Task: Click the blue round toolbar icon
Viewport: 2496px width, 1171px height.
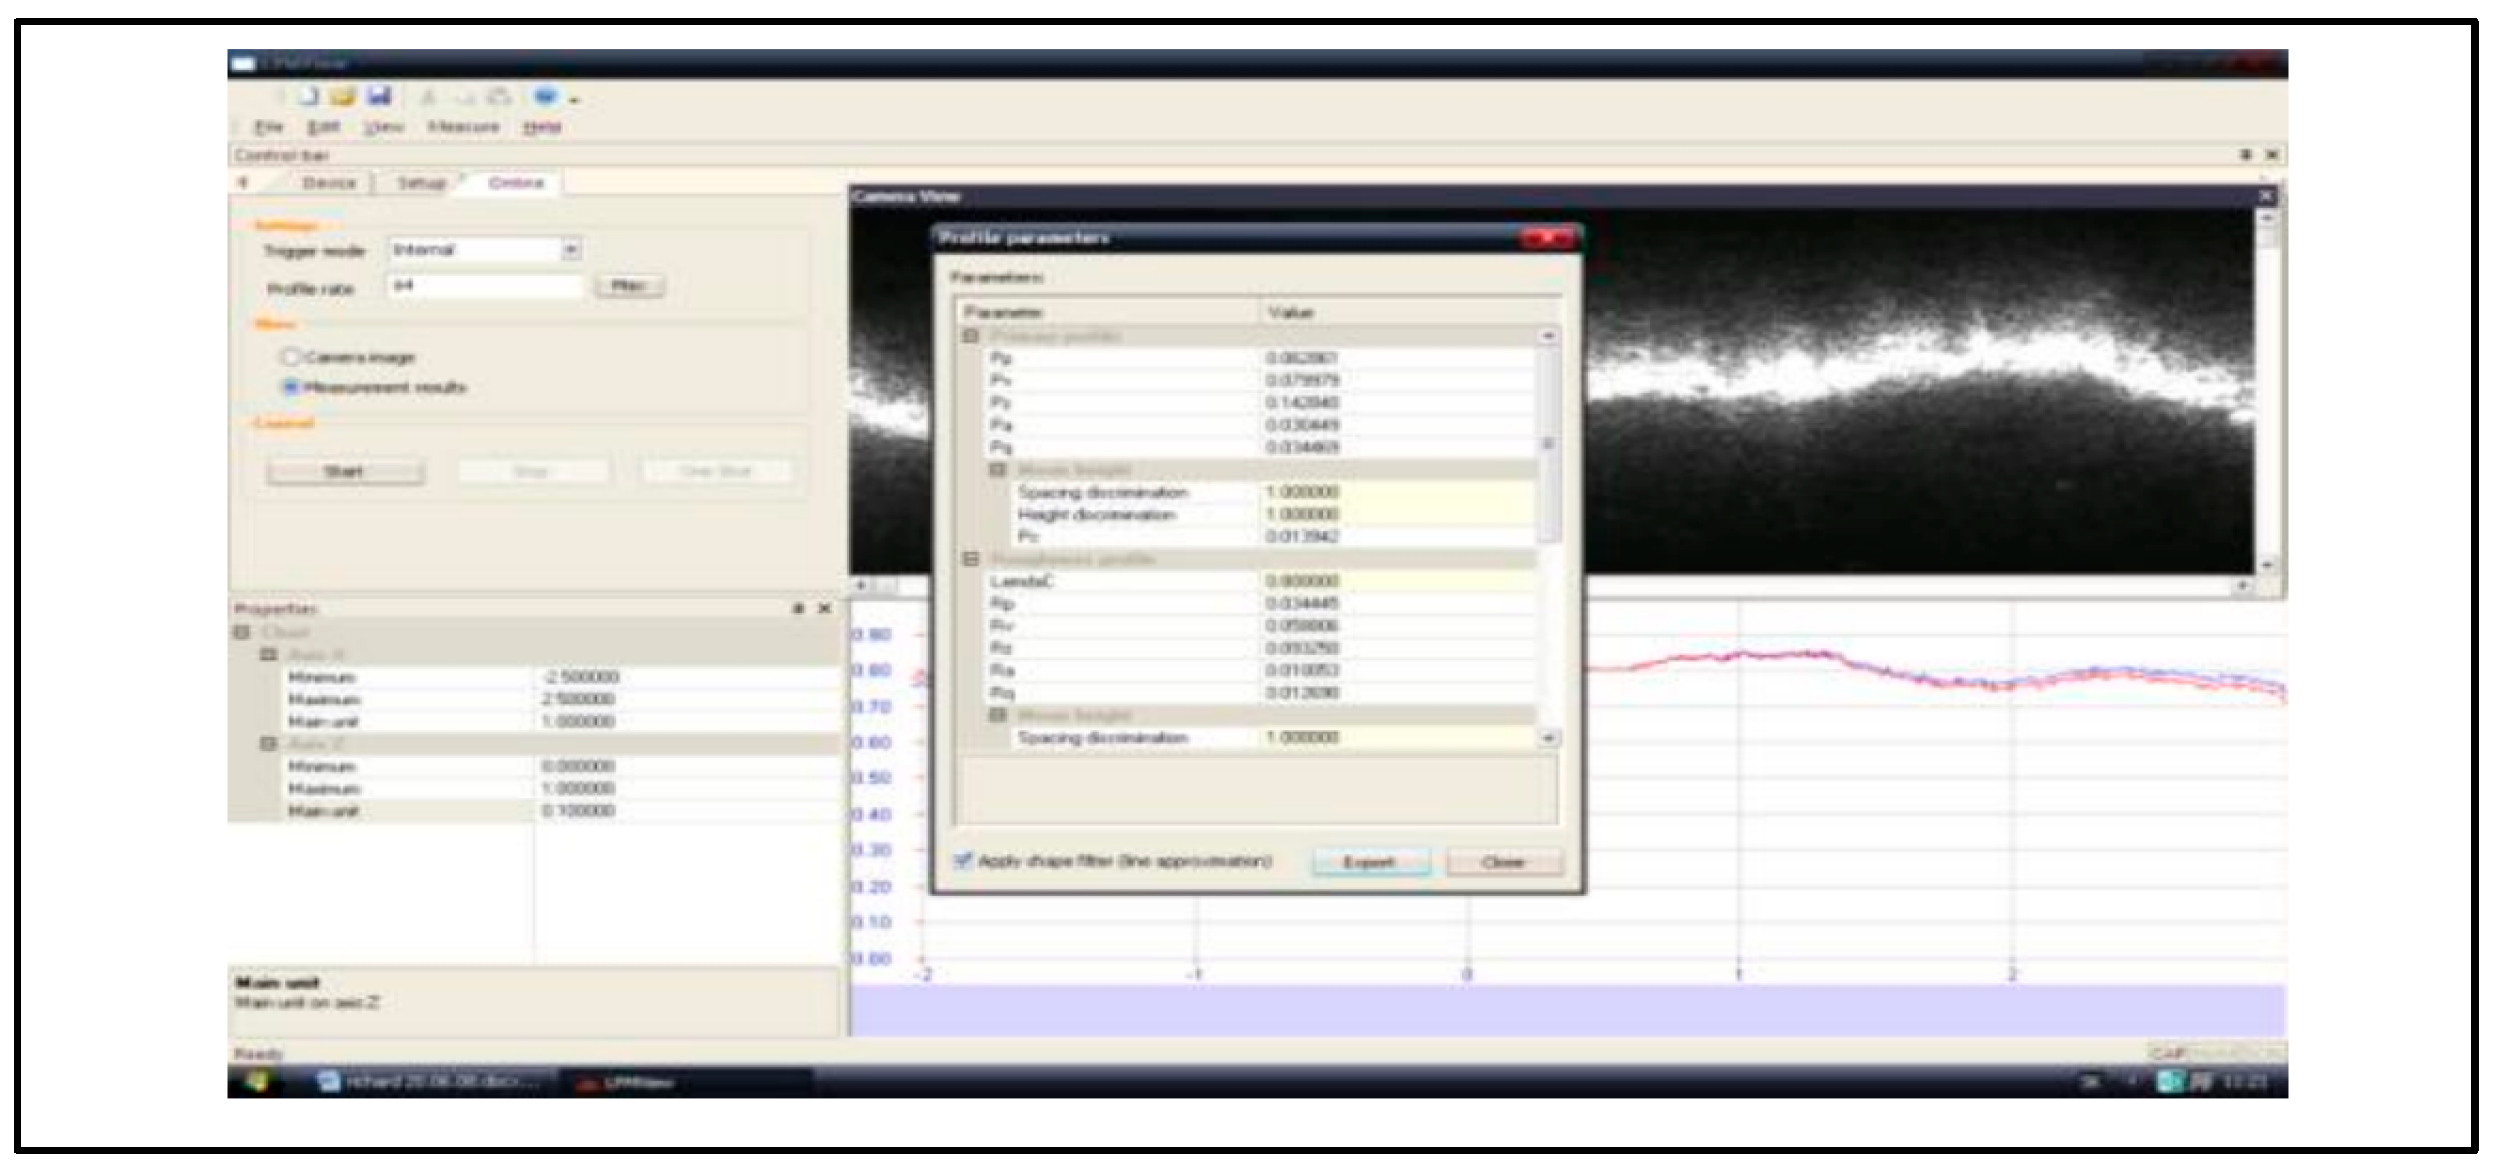Action: (x=545, y=97)
